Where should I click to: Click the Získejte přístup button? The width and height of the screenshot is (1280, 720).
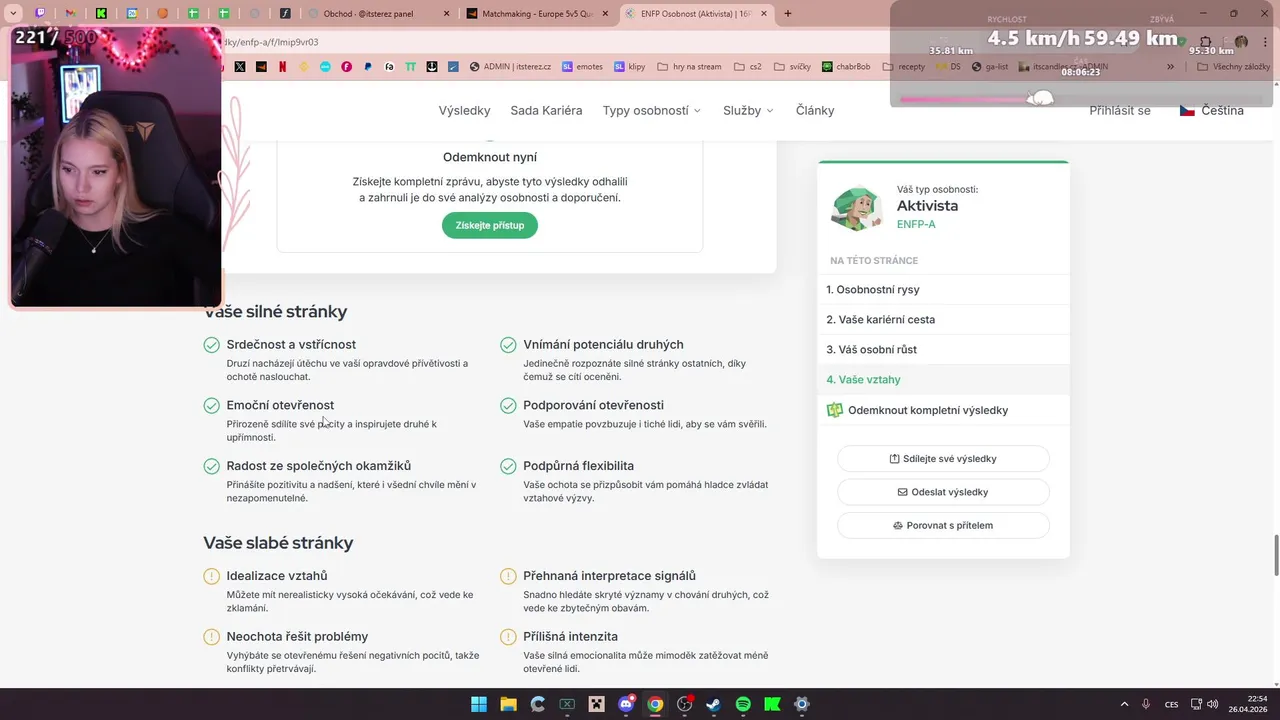(x=490, y=225)
